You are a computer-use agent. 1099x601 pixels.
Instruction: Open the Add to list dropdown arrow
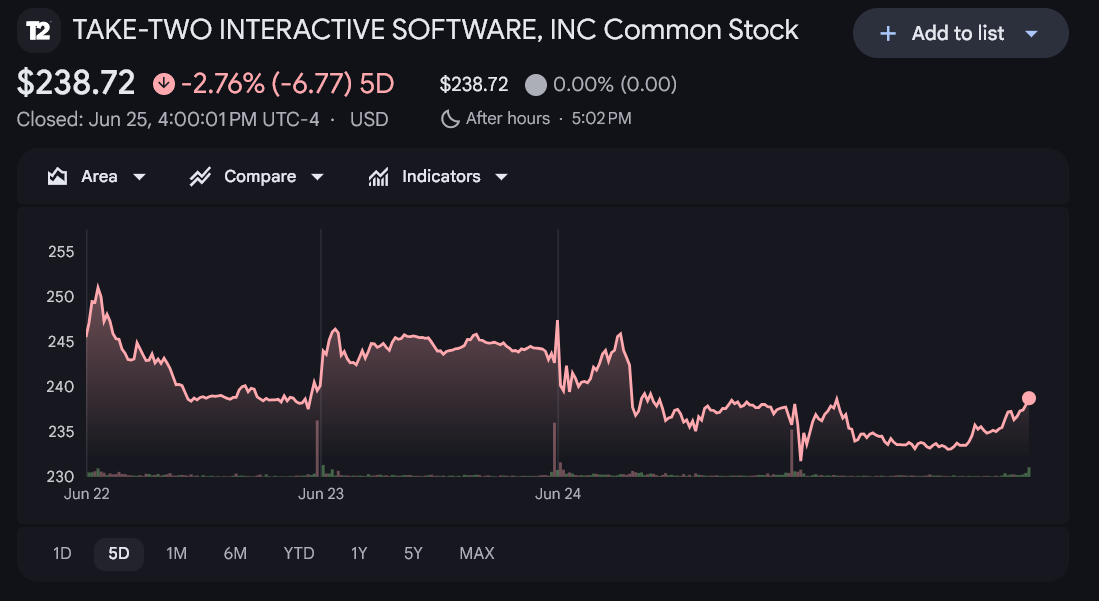point(1031,33)
